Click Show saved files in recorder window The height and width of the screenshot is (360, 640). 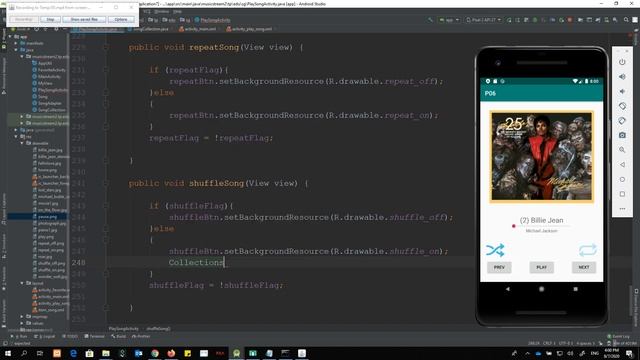(84, 19)
